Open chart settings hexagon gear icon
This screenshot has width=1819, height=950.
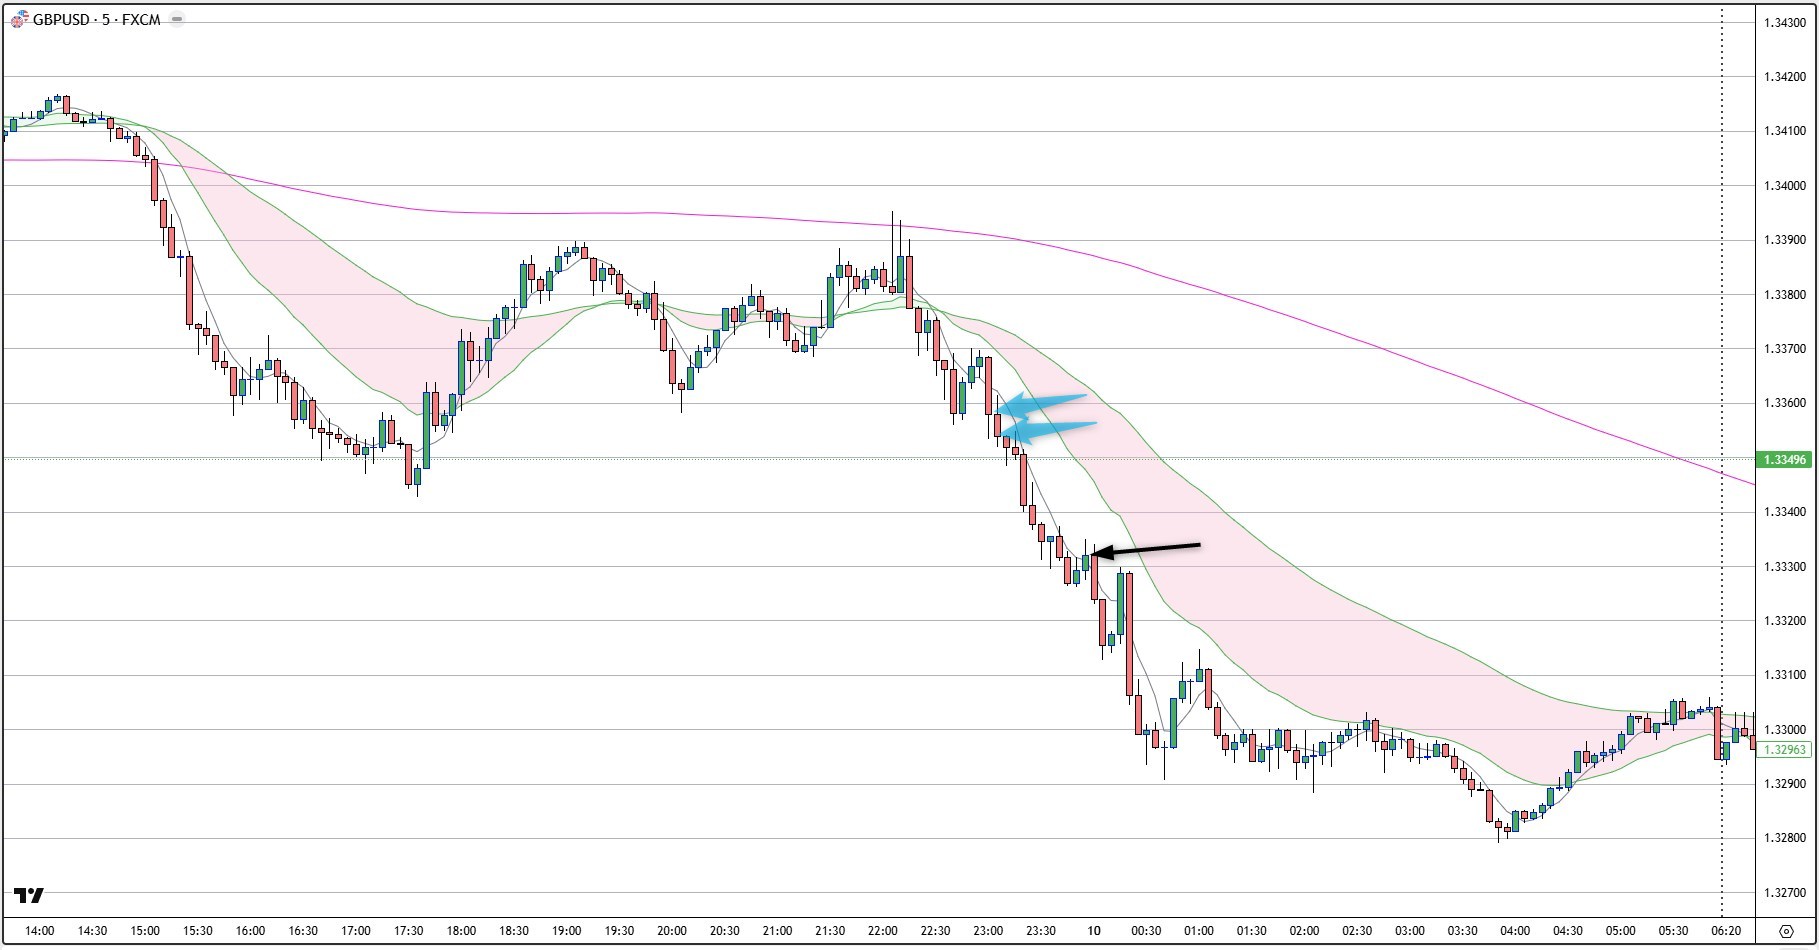pos(1786,931)
